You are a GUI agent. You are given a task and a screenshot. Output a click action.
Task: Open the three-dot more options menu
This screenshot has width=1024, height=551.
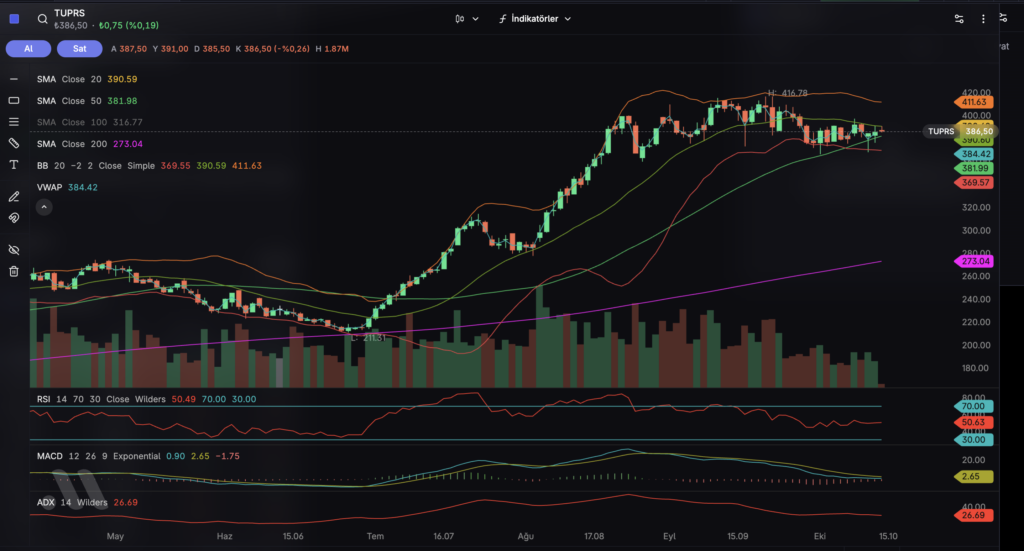[x=983, y=19]
